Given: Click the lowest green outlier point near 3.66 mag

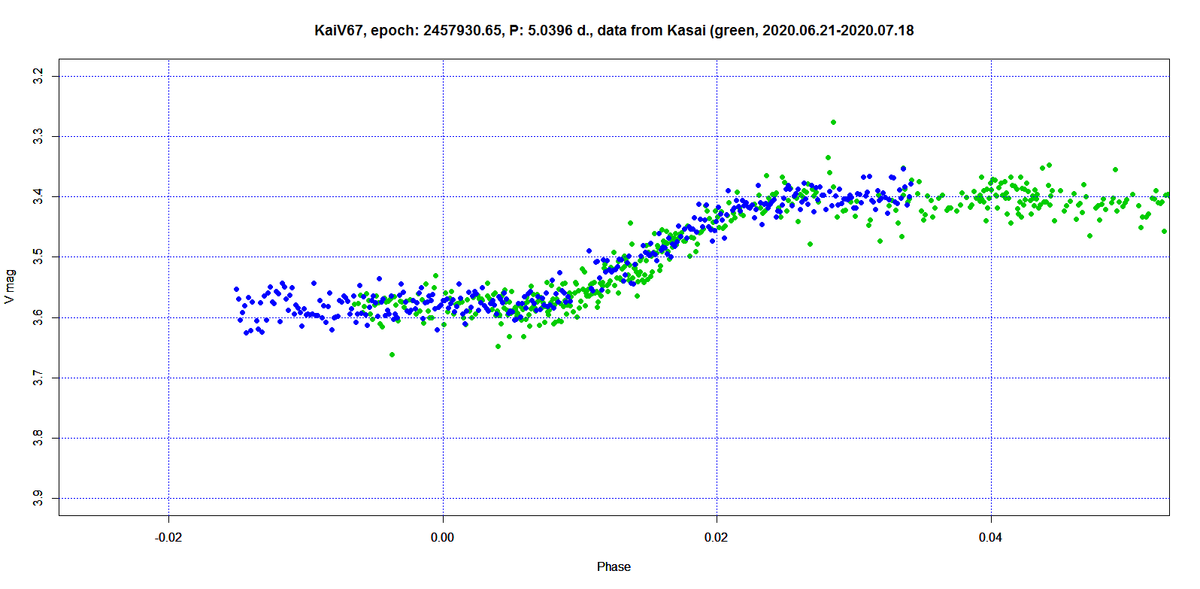Looking at the screenshot, I should click(392, 354).
